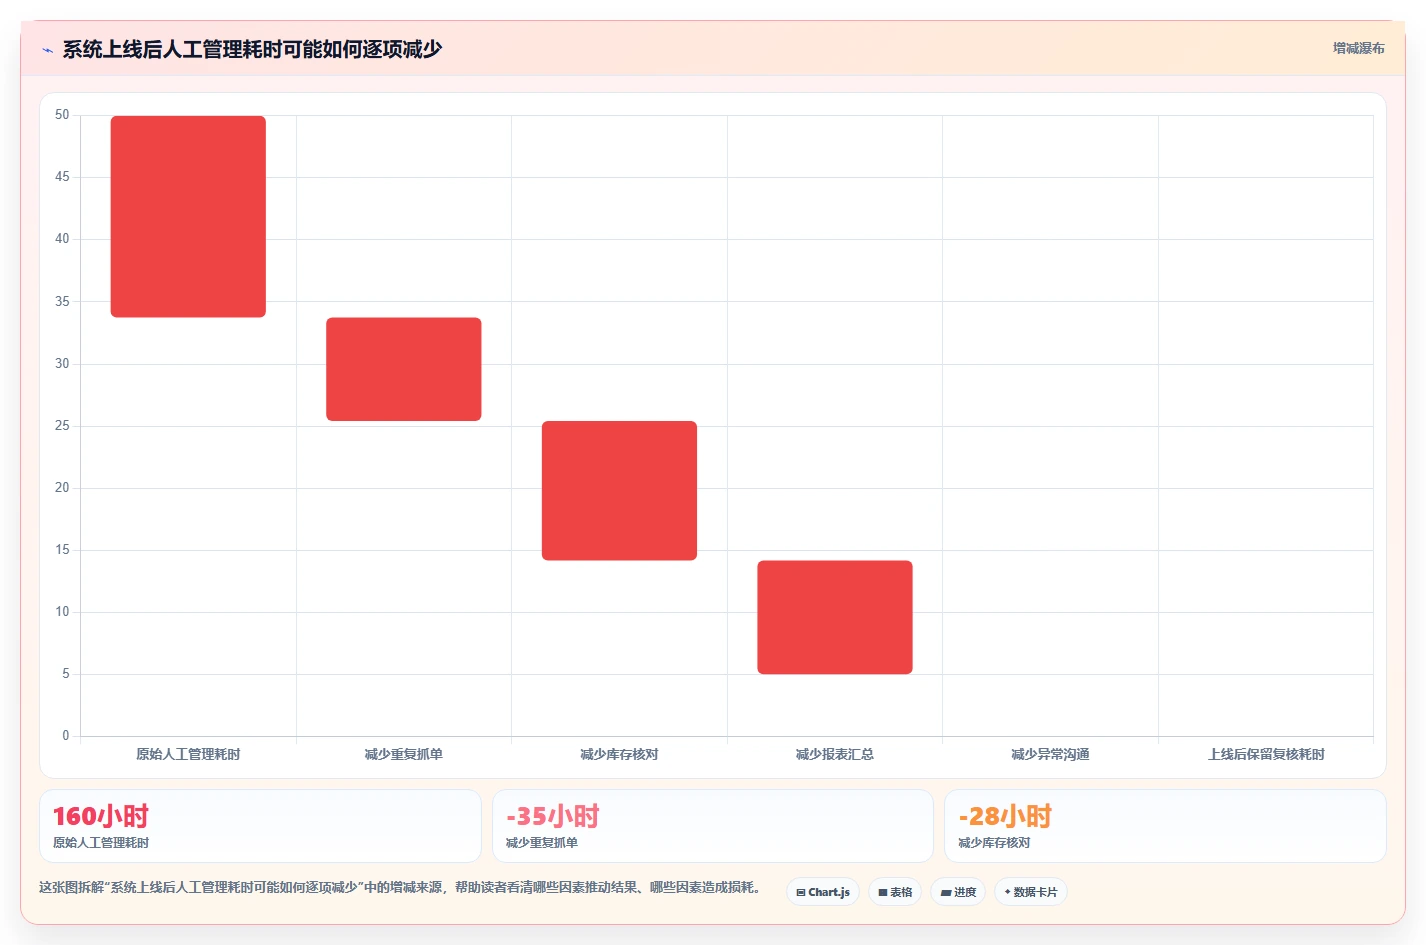1426x945 pixels.
Task: Click the 增减瀑布 badge in the header
Action: pos(1358,48)
